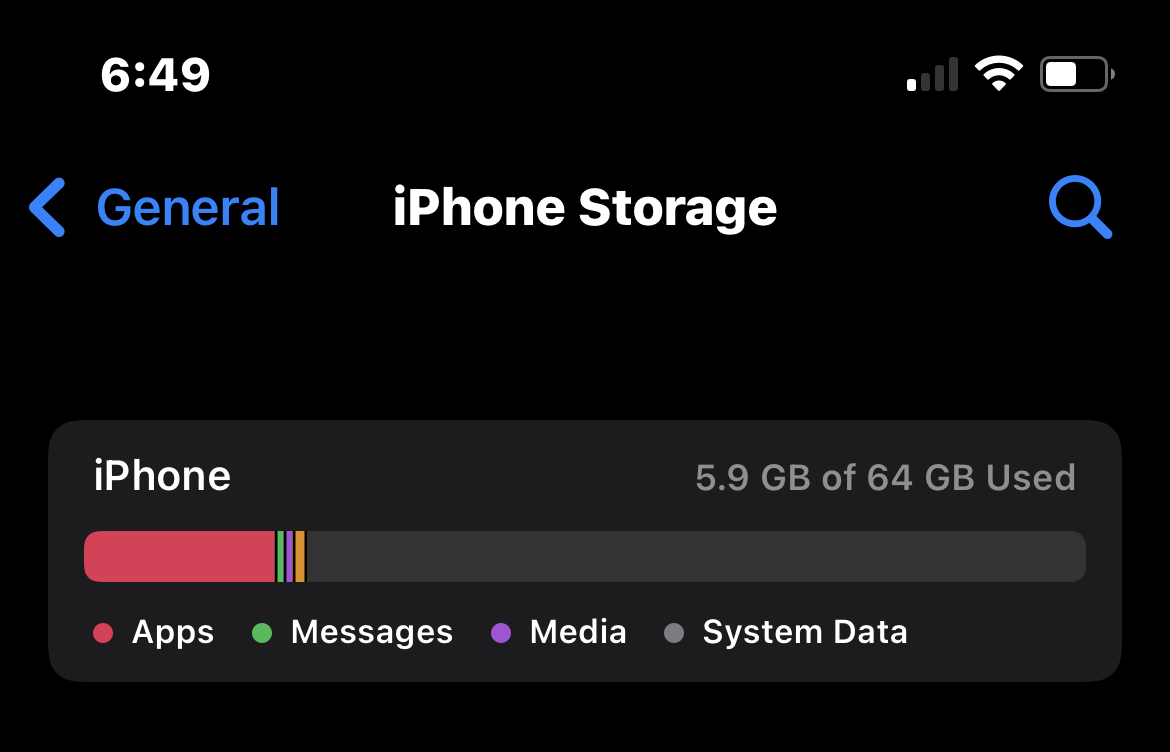
Task: Click the orange segment of storage bar
Action: 300,556
